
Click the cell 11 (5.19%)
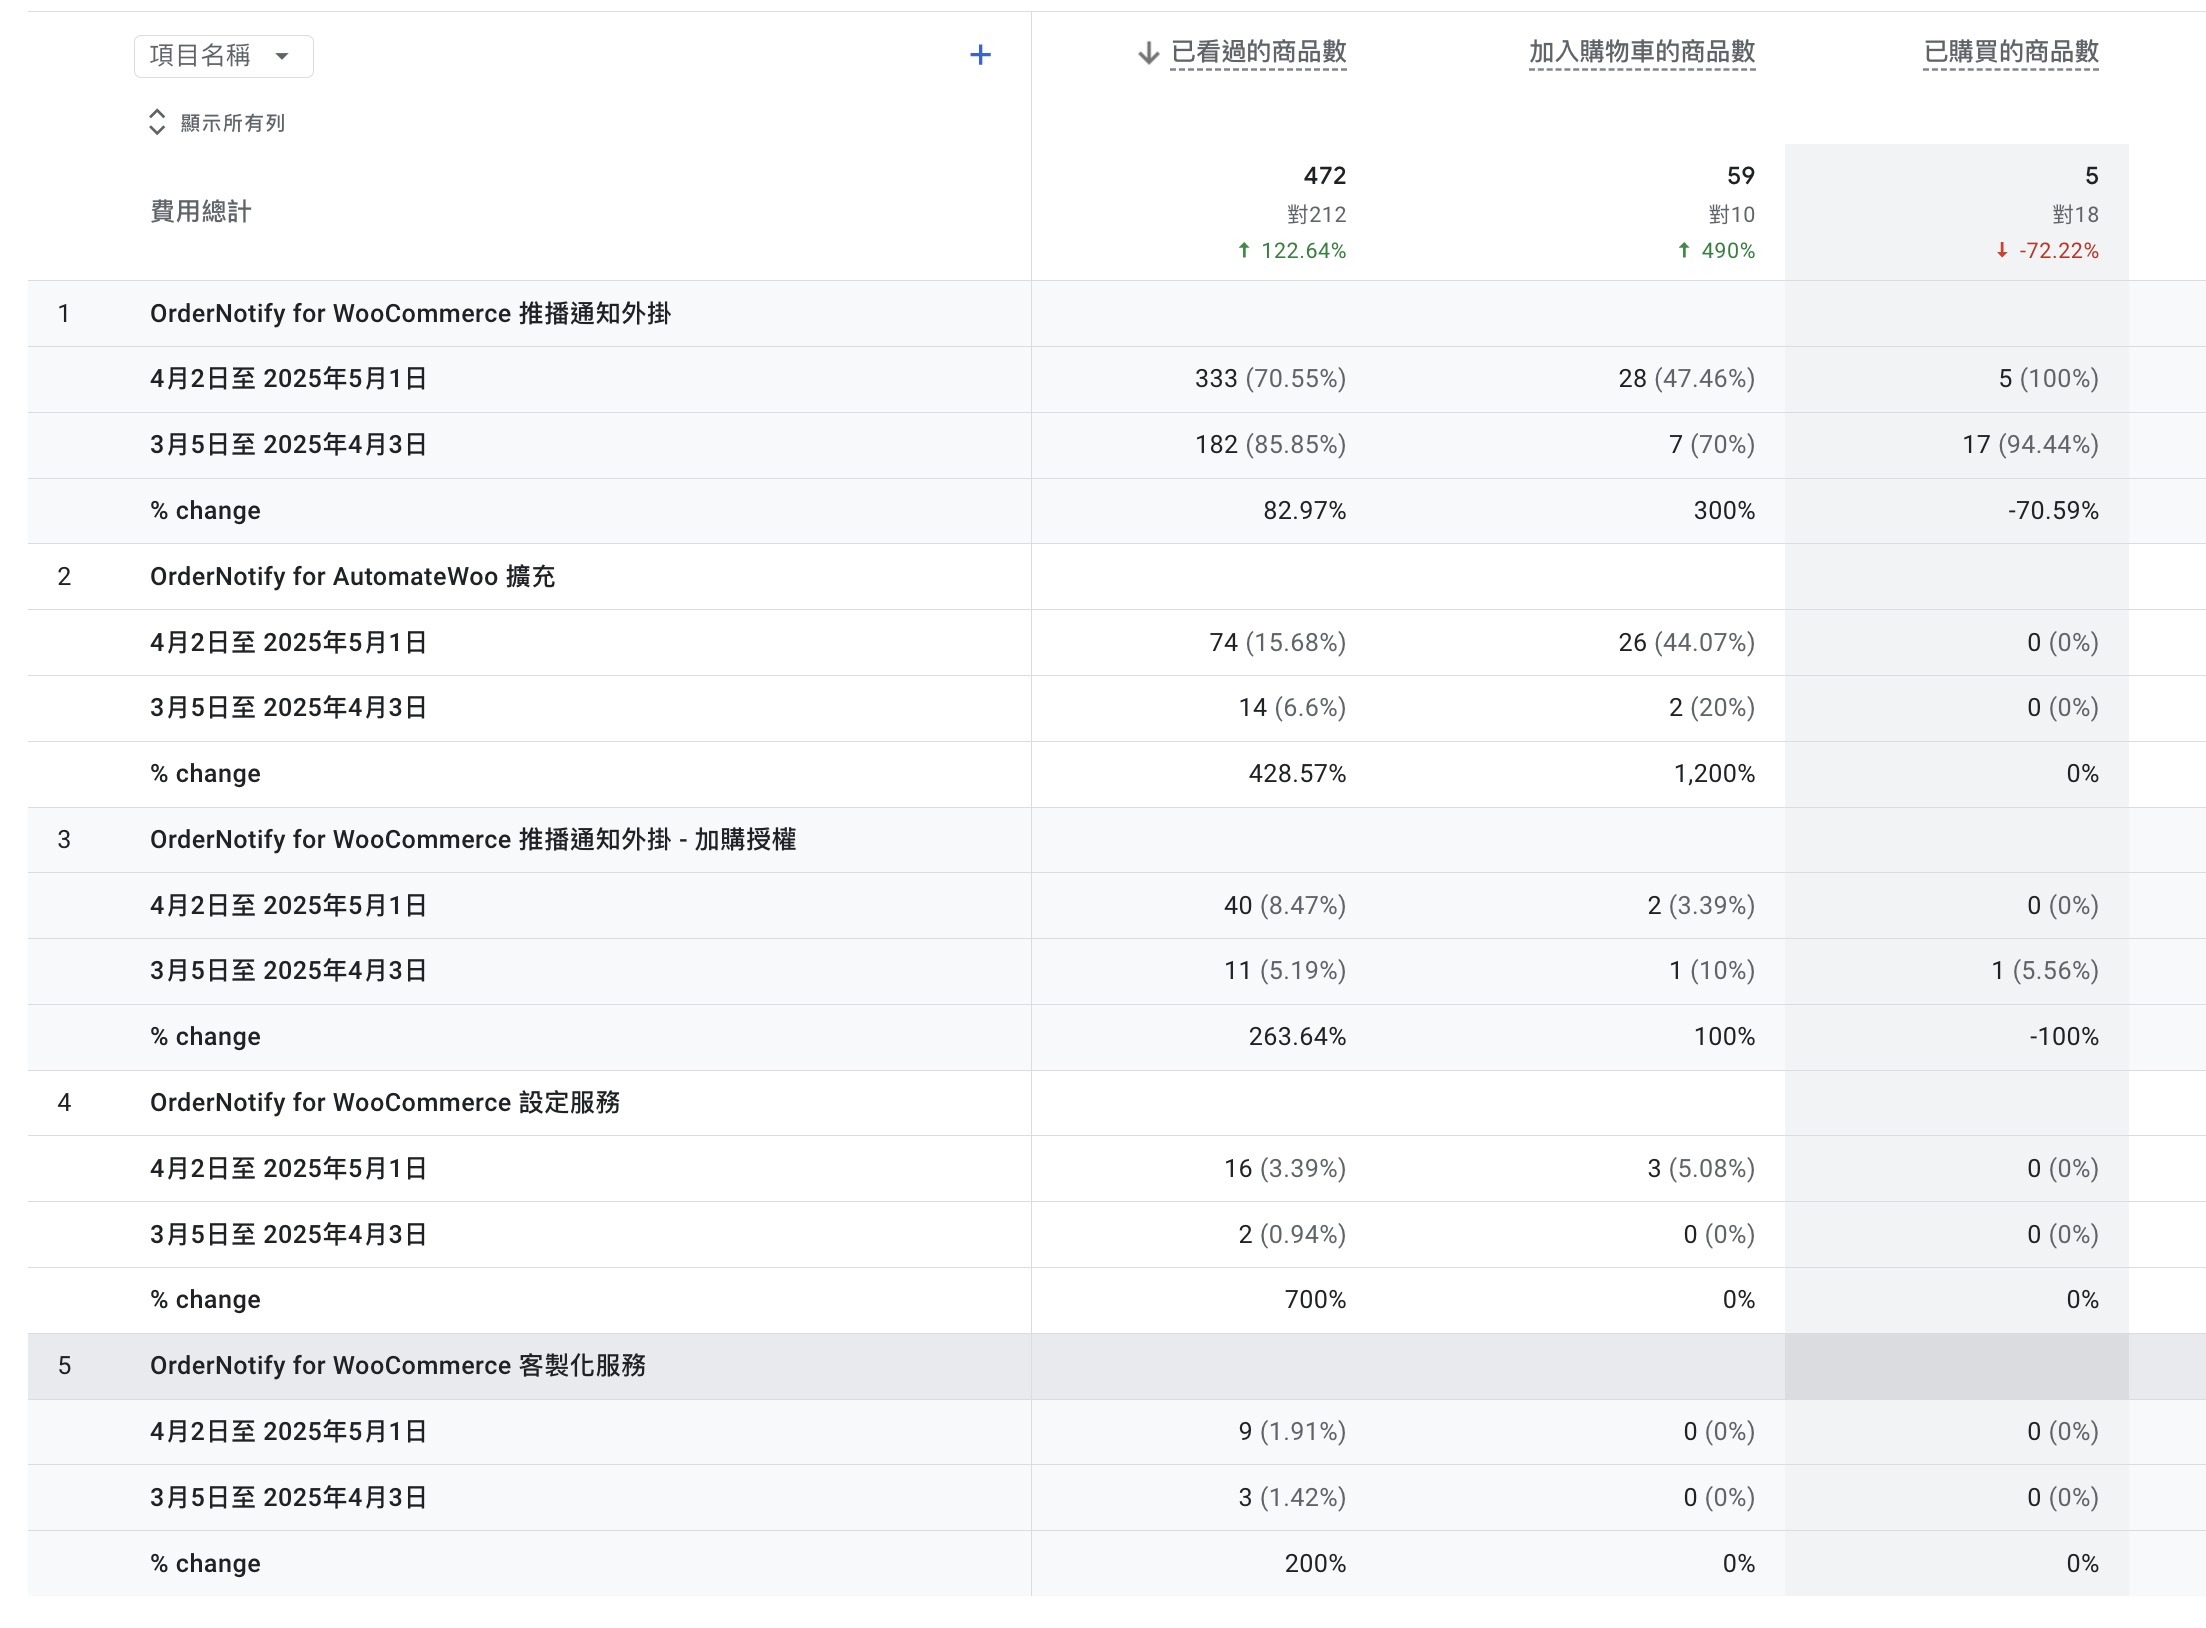click(1285, 971)
